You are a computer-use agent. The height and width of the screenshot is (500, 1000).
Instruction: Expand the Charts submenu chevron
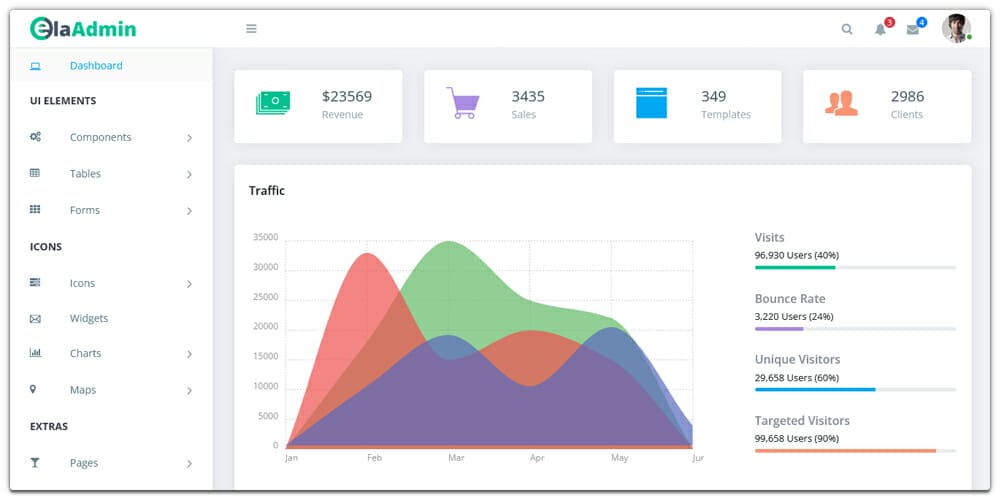tap(189, 354)
